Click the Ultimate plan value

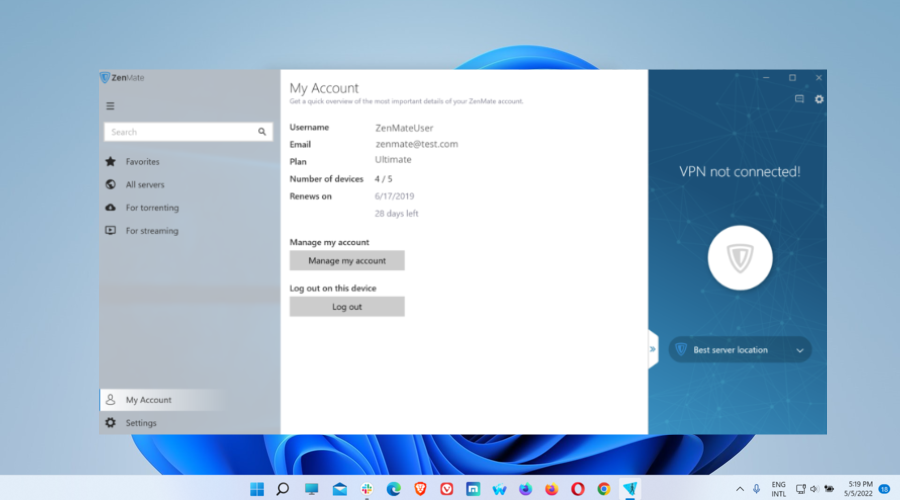coord(393,160)
